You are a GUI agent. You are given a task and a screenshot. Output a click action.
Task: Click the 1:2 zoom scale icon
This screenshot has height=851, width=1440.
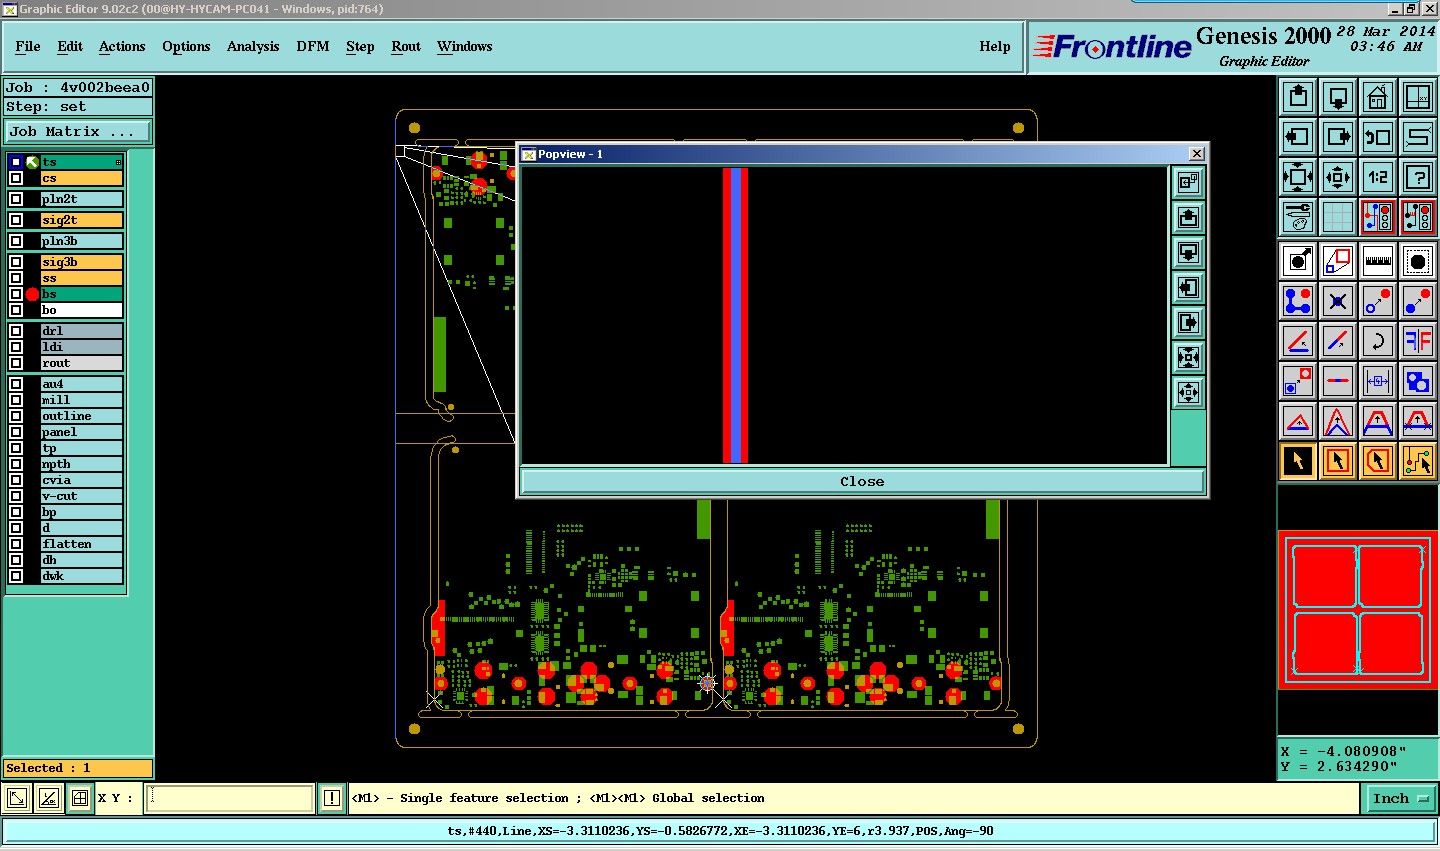tap(1377, 177)
